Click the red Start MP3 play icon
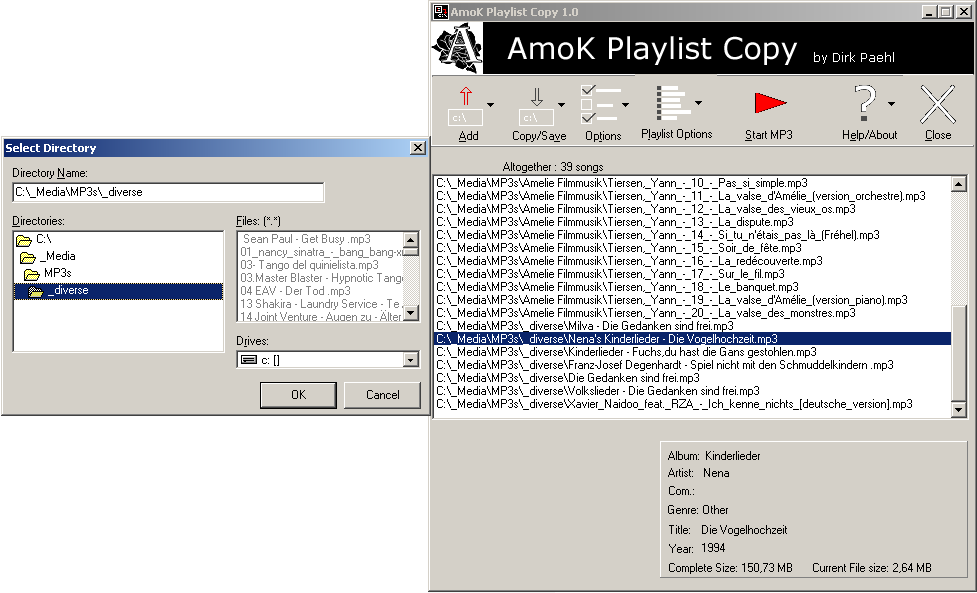 click(770, 103)
